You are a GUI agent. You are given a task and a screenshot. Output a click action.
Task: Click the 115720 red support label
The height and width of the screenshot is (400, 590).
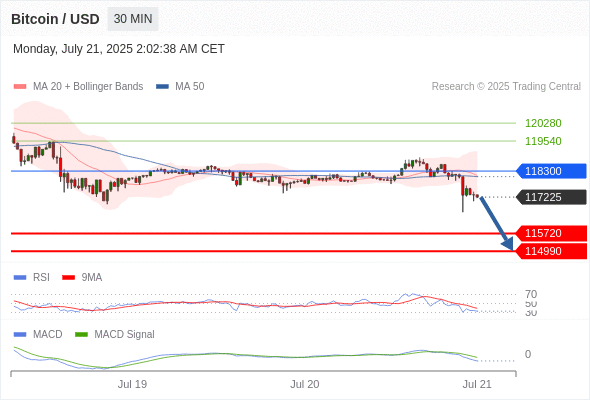[x=551, y=233]
